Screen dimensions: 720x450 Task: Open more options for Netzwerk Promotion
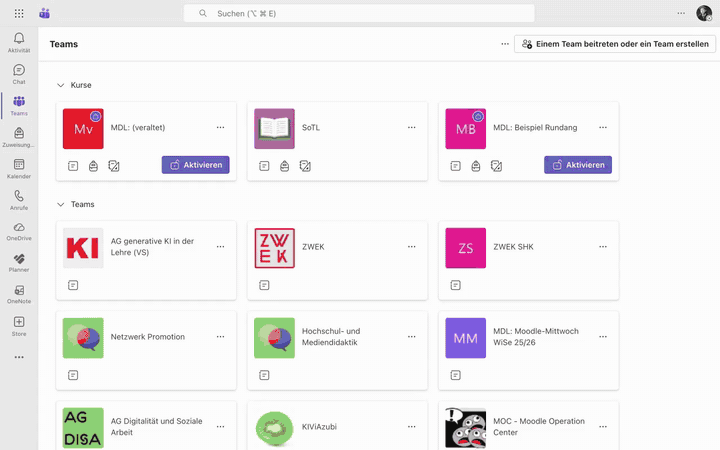pos(220,337)
